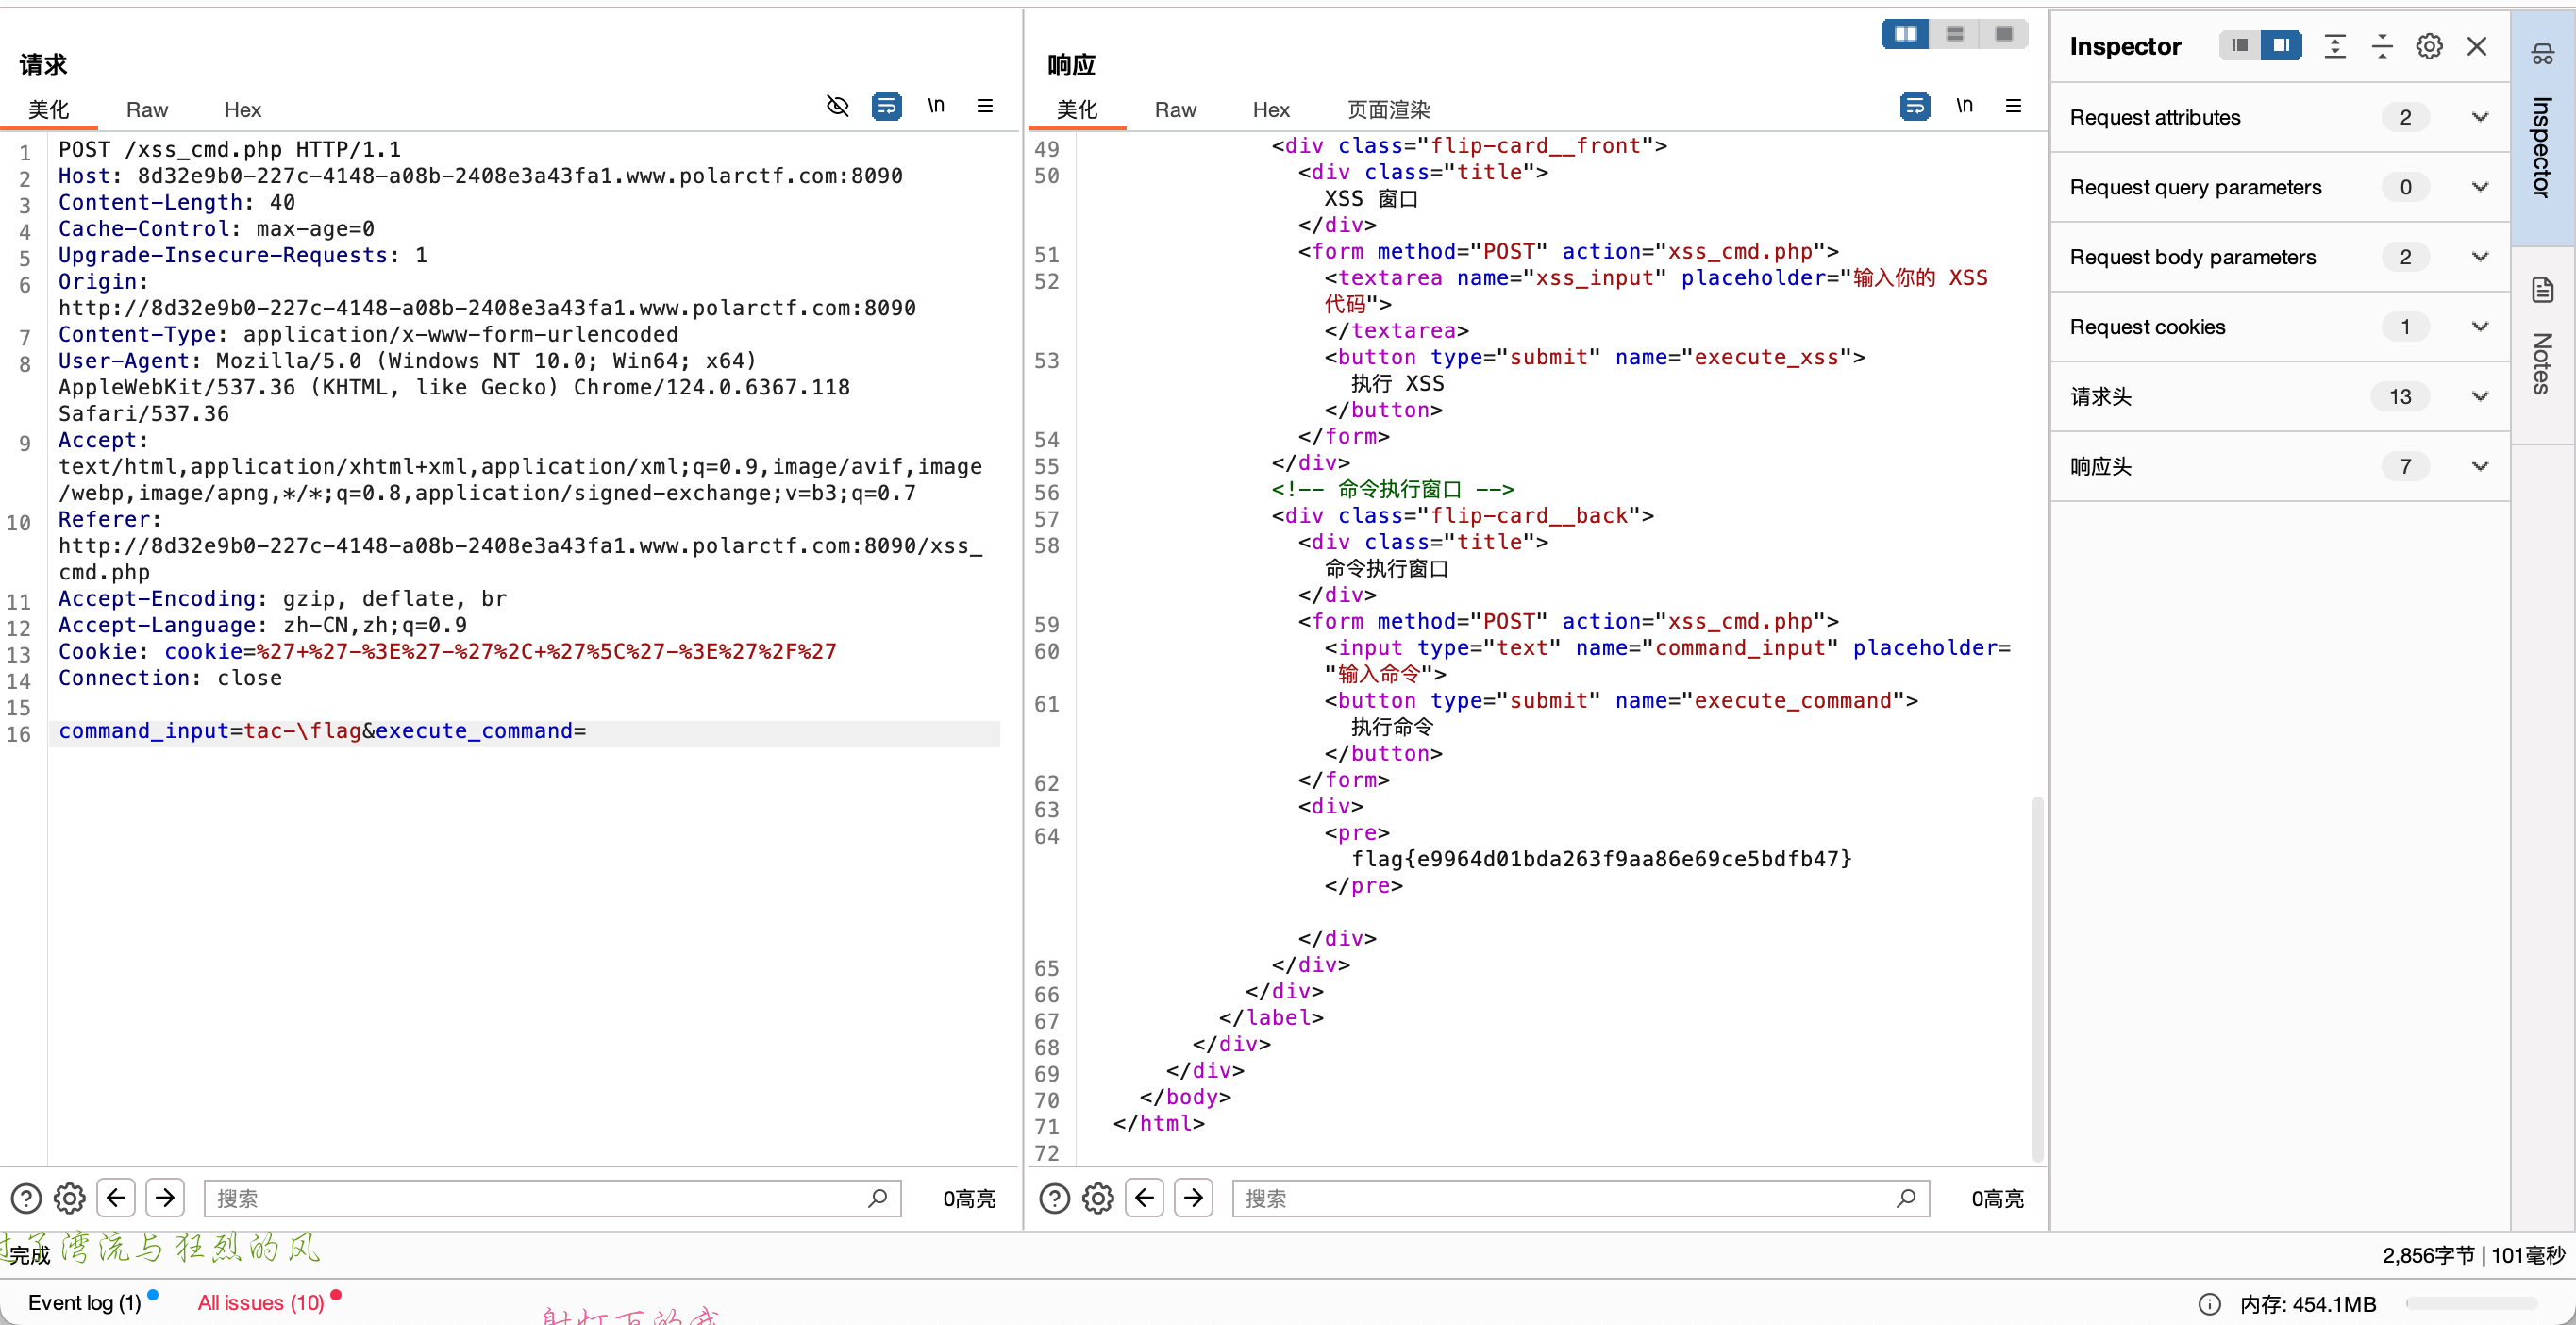Select side-by-side layout view icon

coord(1906,35)
